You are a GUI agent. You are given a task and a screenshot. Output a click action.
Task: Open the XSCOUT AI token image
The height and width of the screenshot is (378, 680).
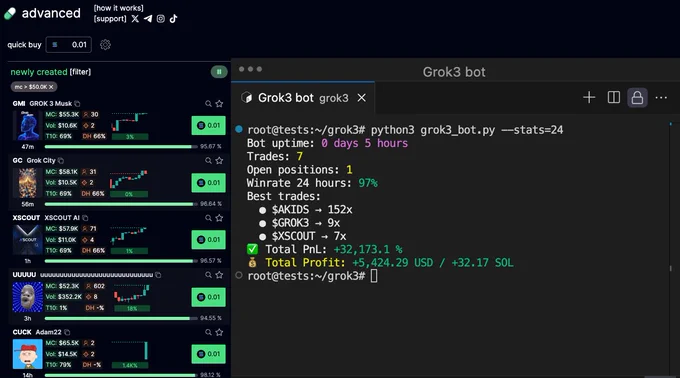click(27, 240)
